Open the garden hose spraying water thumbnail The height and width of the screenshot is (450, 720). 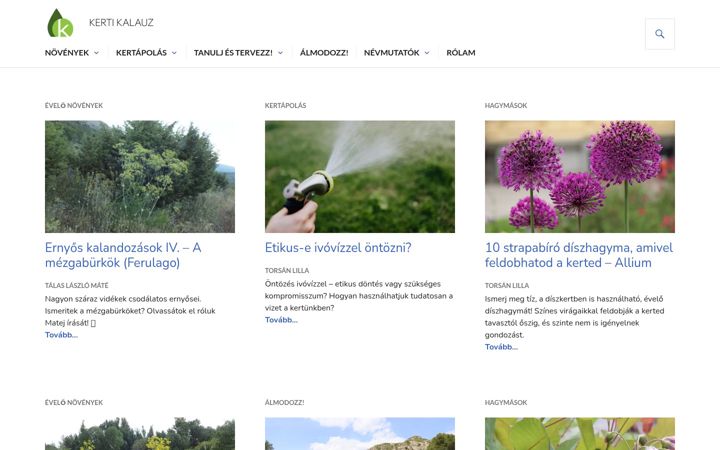[x=360, y=176]
